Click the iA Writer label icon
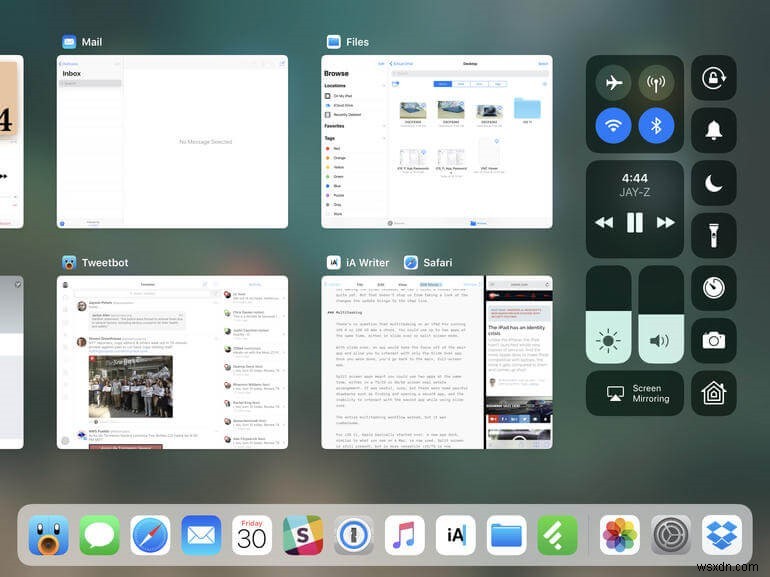The width and height of the screenshot is (770, 577). (x=333, y=263)
